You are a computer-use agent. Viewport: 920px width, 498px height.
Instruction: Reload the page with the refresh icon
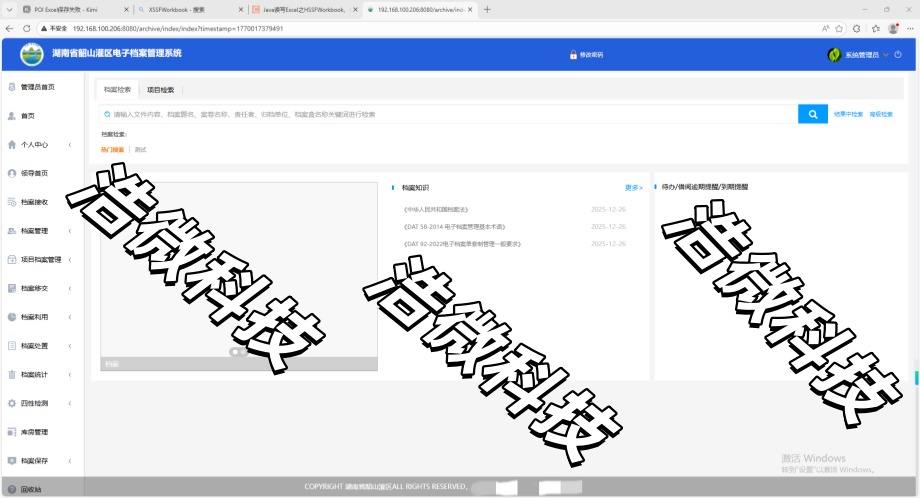(x=26, y=28)
